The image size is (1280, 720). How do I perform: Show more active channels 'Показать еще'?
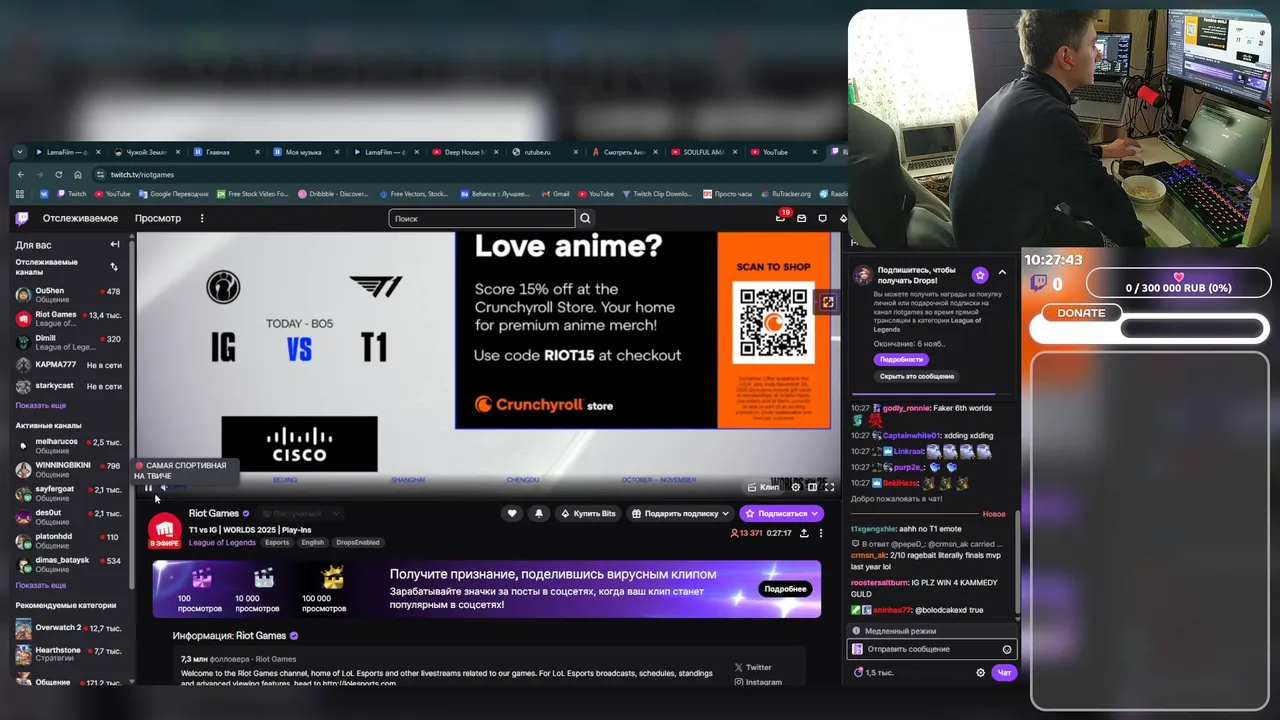coord(41,585)
